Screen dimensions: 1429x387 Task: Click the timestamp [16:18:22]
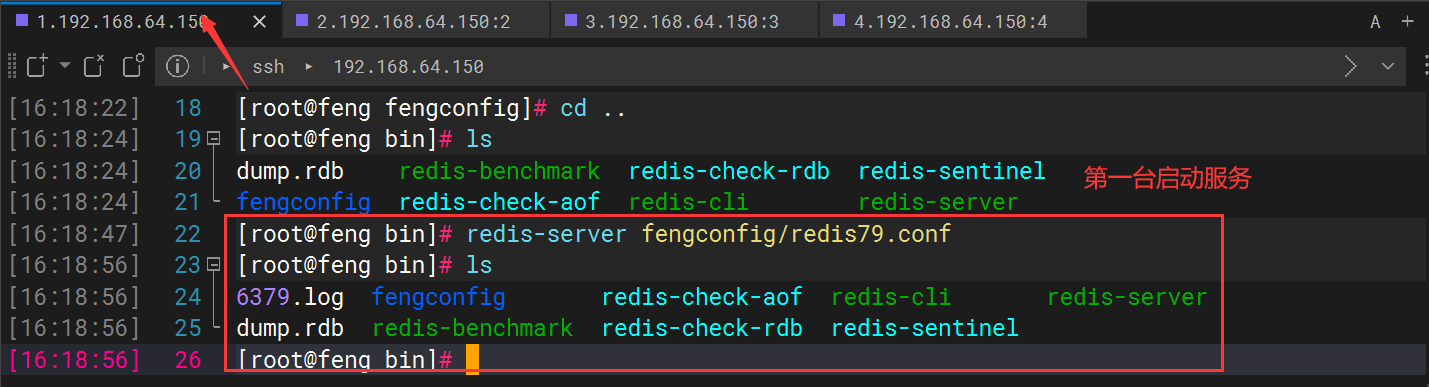point(75,108)
